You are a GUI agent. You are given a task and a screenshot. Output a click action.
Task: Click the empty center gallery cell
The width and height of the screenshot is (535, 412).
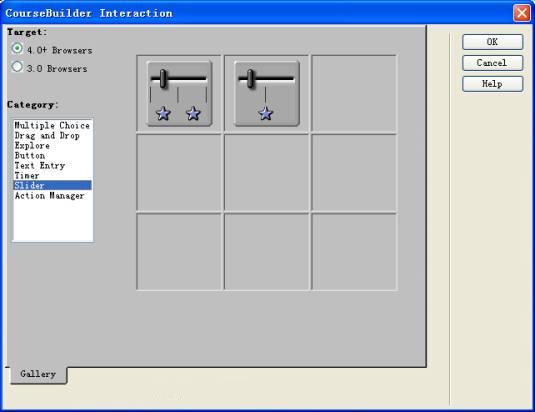pos(266,173)
